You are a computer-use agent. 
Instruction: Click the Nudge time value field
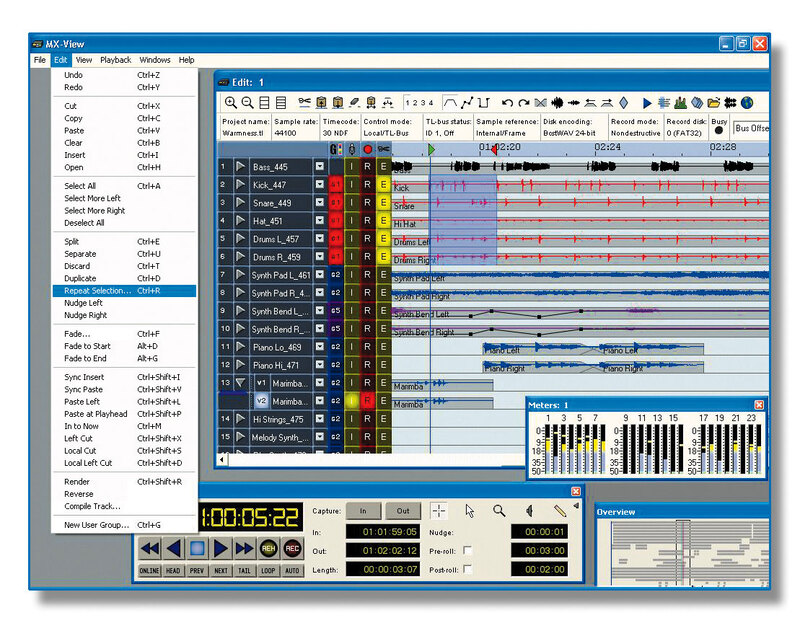(x=539, y=532)
